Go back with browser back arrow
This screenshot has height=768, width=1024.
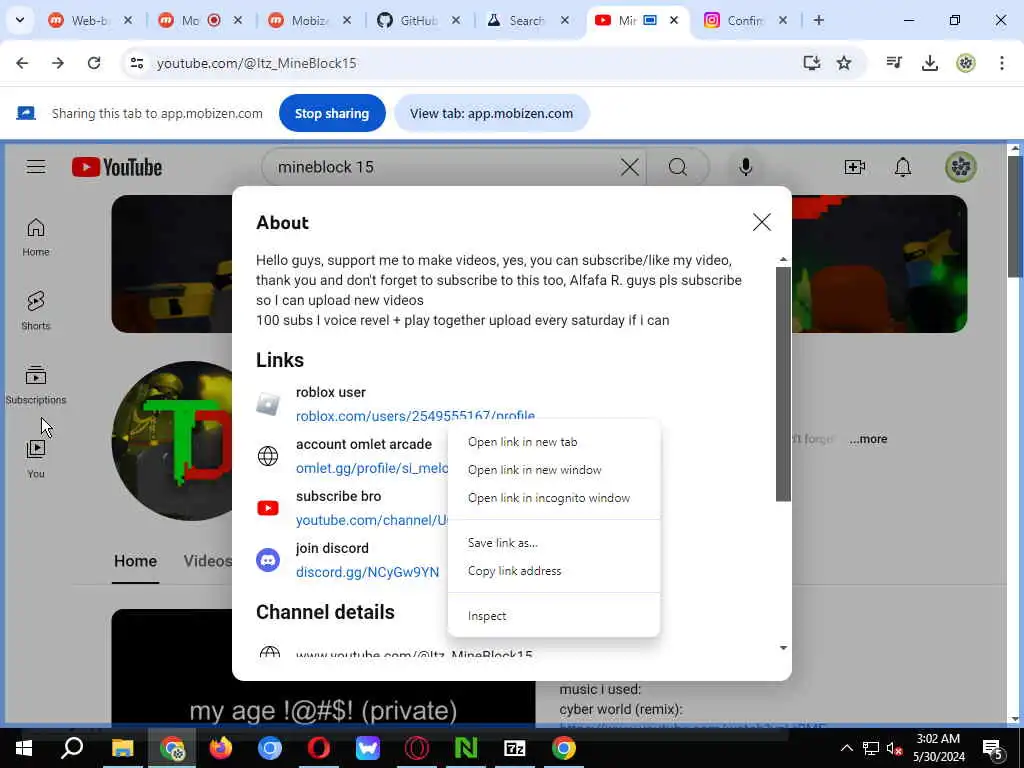pos(22,63)
